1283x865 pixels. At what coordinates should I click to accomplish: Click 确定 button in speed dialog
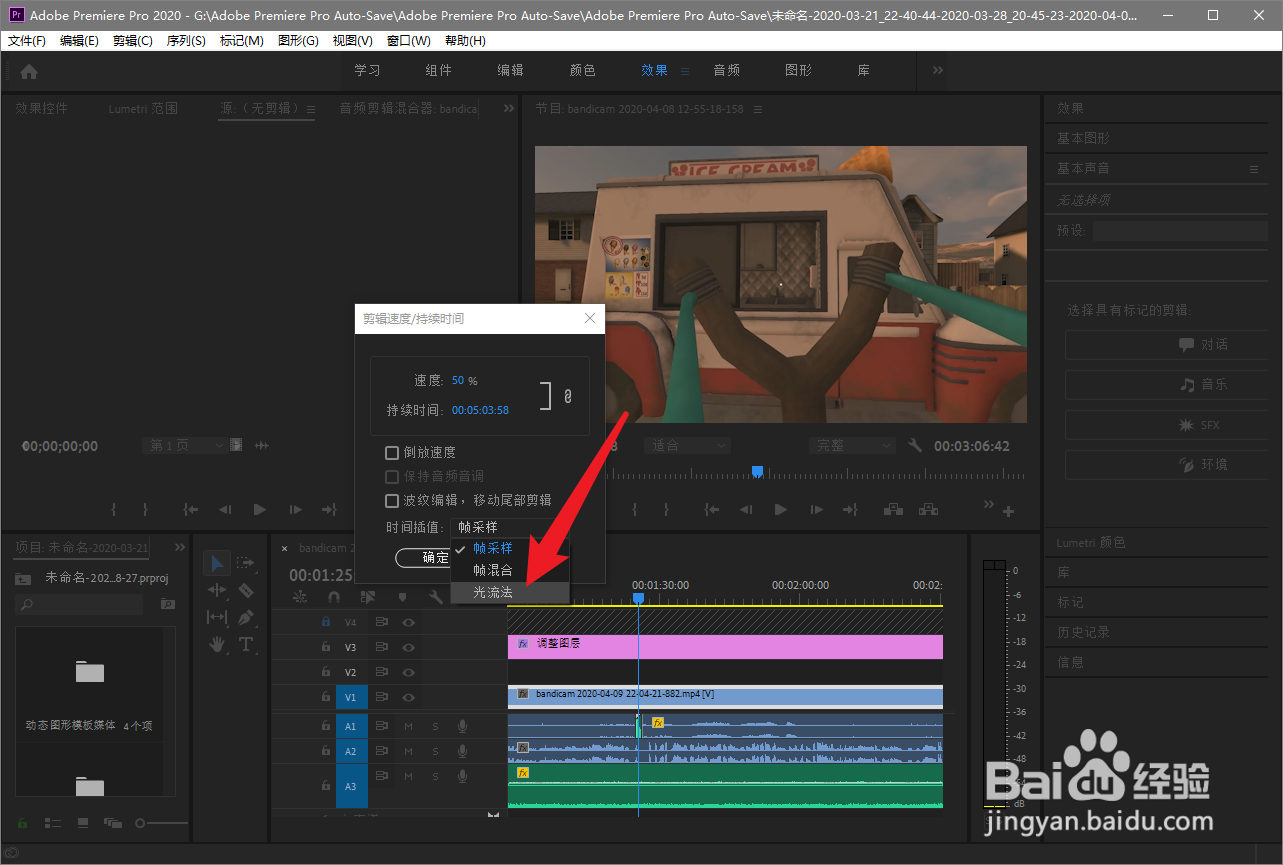tap(423, 557)
